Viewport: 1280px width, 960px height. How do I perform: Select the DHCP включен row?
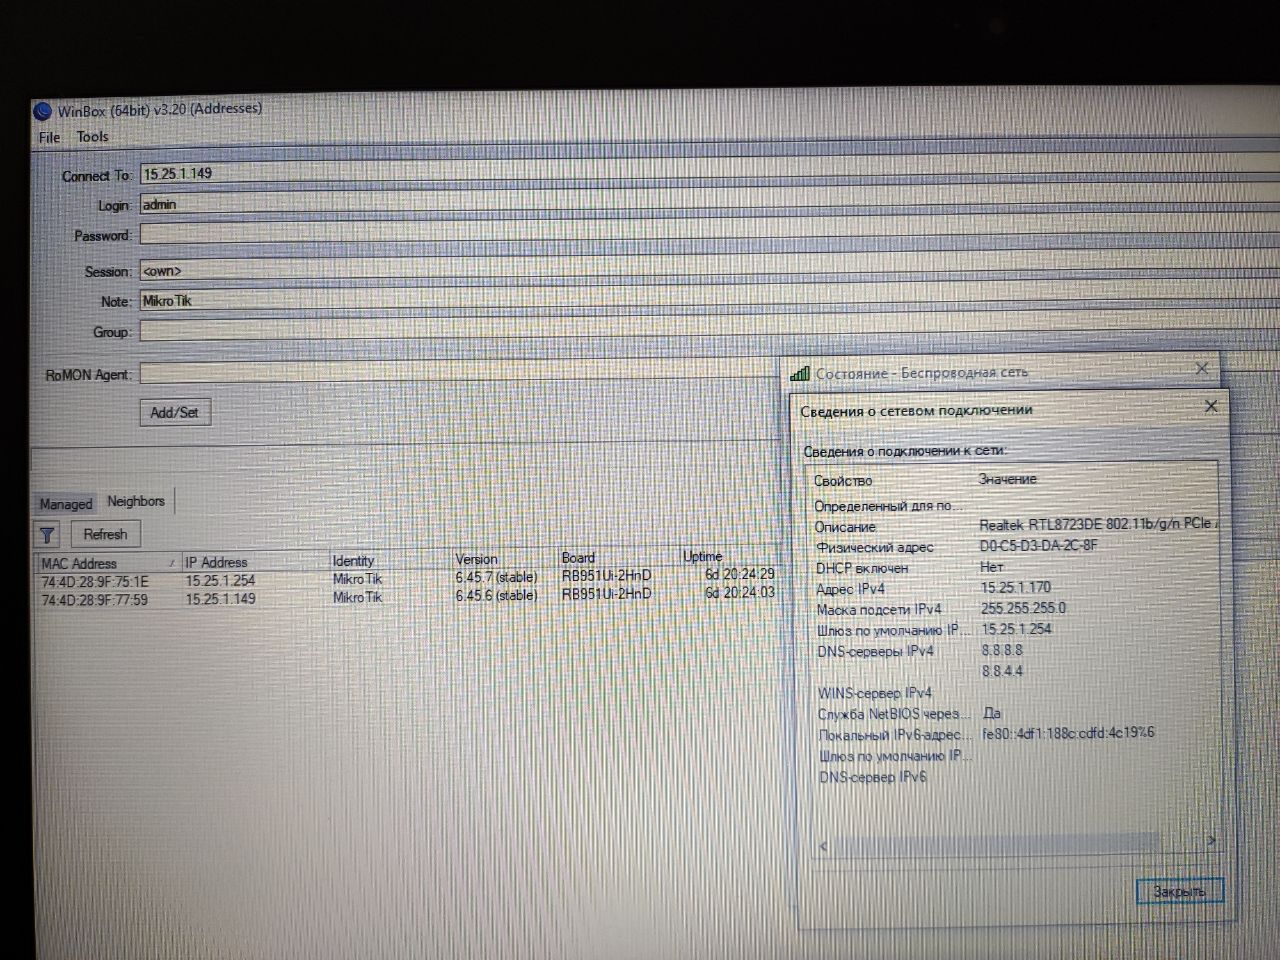tap(1014, 567)
